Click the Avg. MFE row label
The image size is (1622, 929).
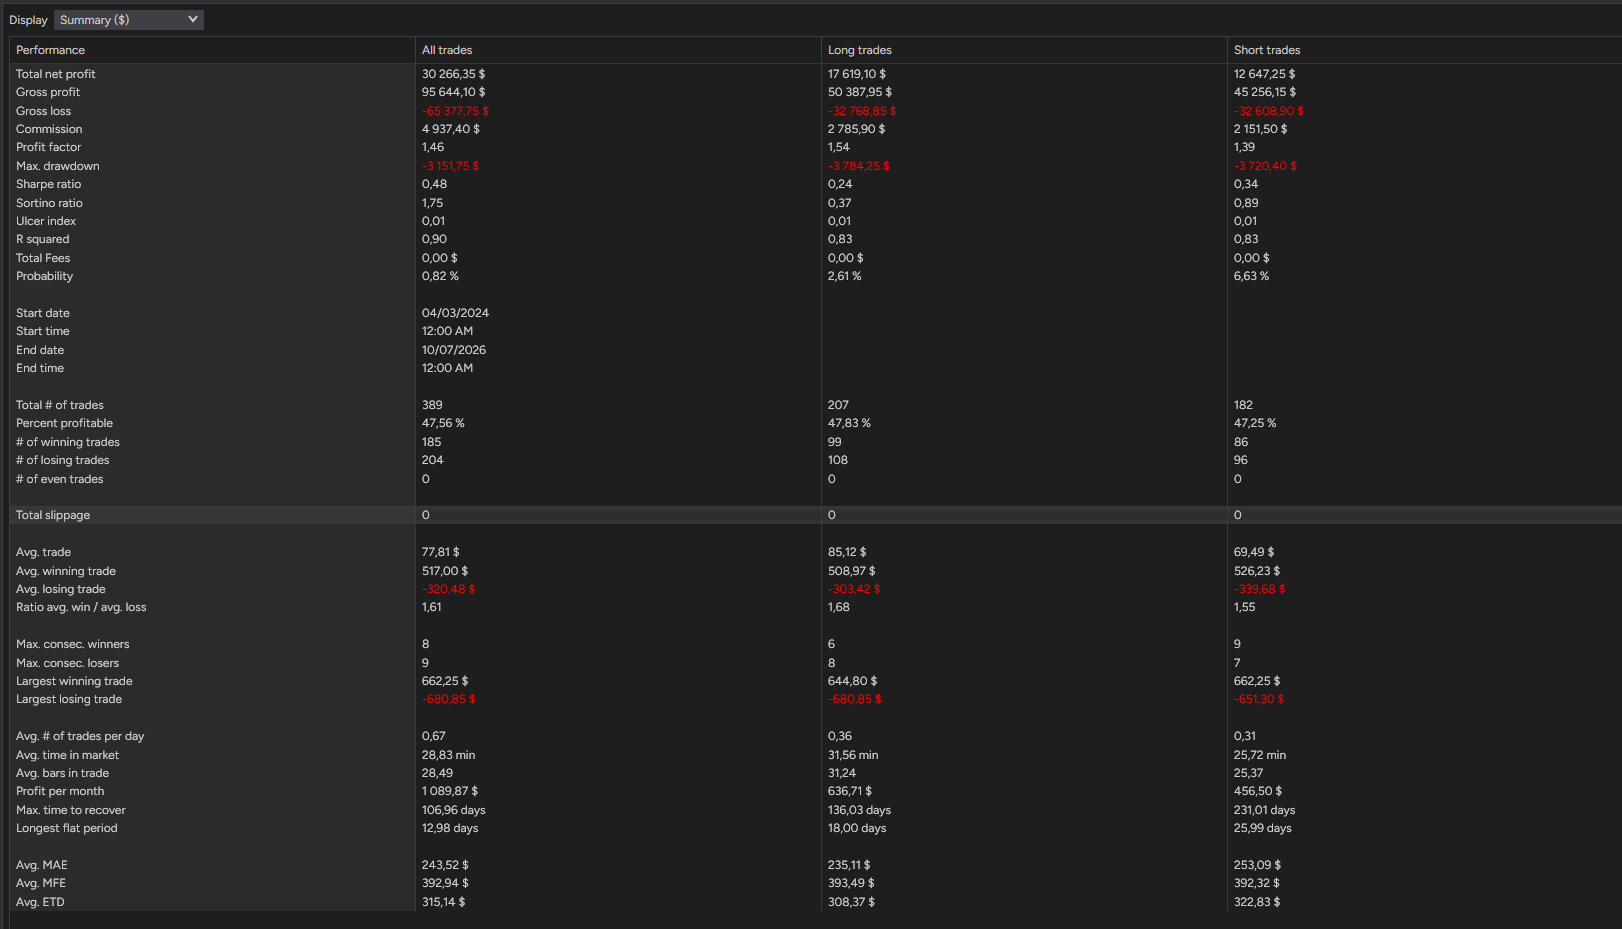tap(41, 883)
